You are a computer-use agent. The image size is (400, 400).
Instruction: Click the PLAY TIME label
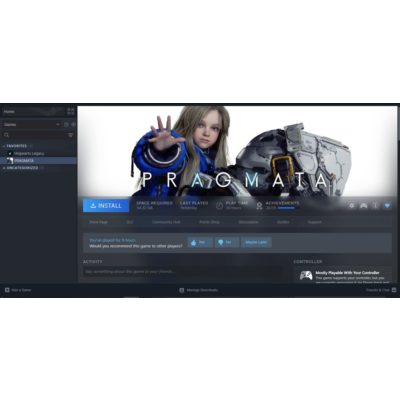[237, 203]
